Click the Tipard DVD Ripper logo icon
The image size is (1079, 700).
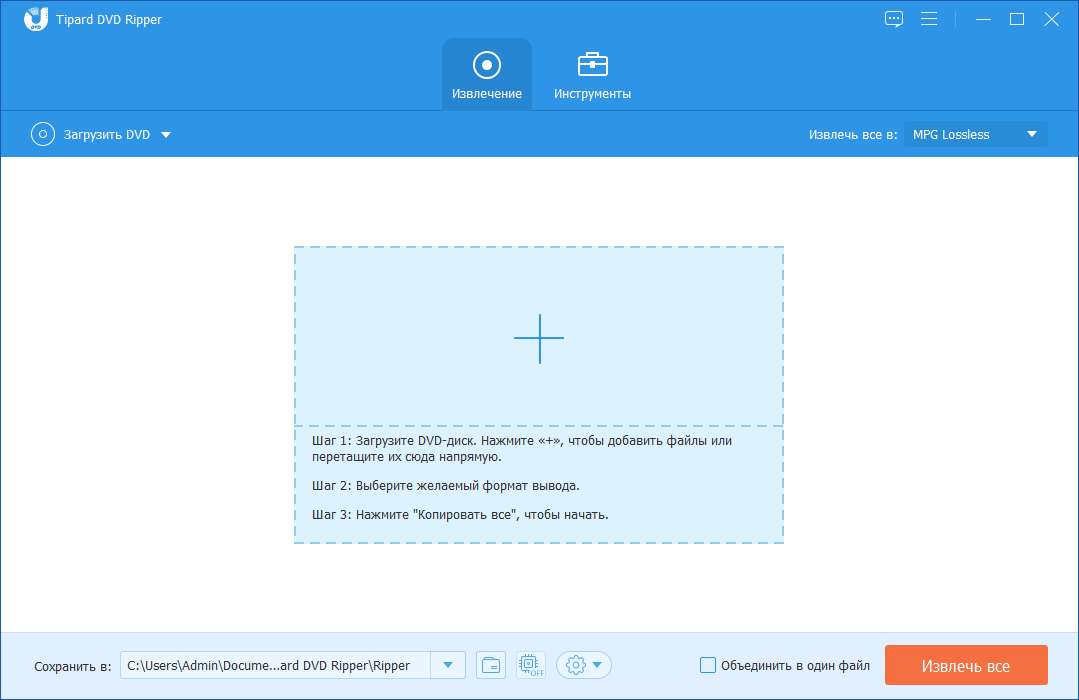(x=36, y=19)
